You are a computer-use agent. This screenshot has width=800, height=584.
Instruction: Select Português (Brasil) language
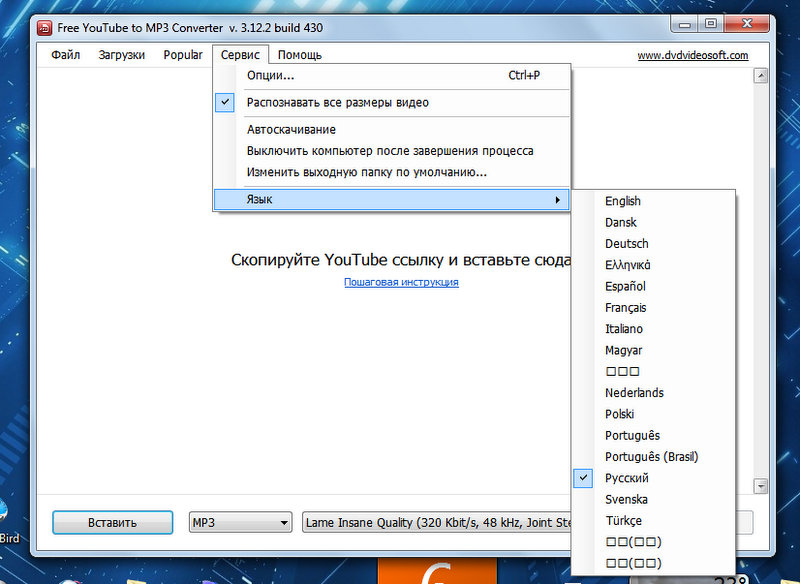(x=654, y=457)
